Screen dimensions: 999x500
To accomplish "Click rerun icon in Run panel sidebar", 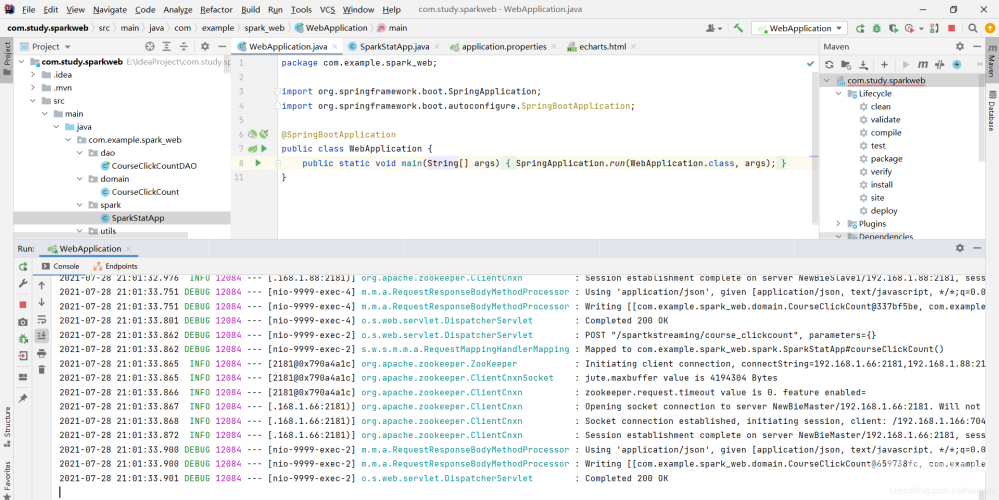I will [23, 267].
